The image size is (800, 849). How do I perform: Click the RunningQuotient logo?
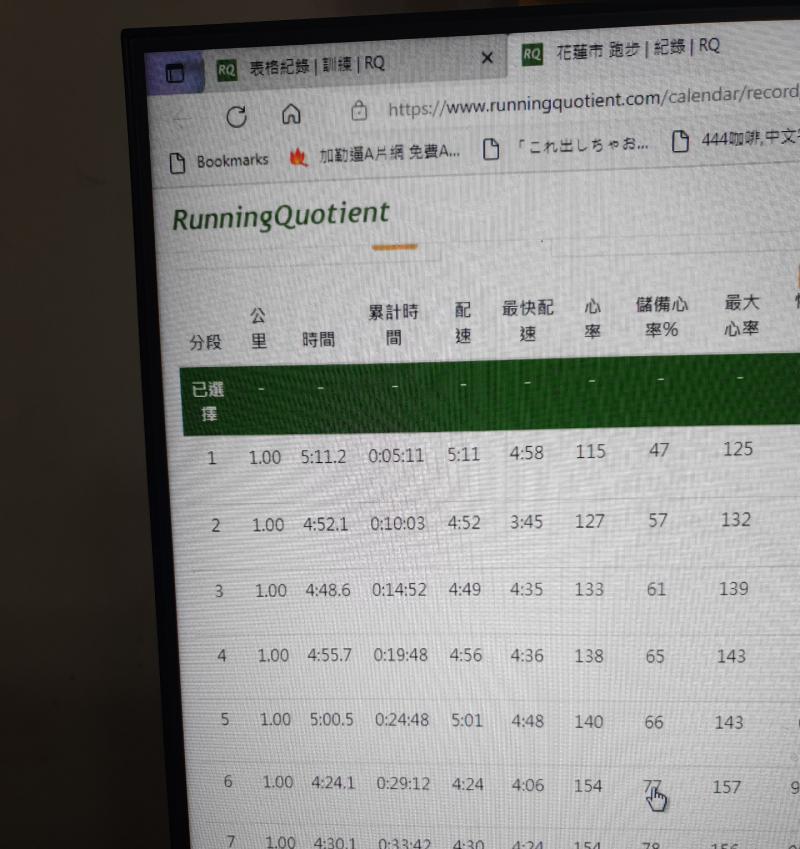tap(280, 215)
